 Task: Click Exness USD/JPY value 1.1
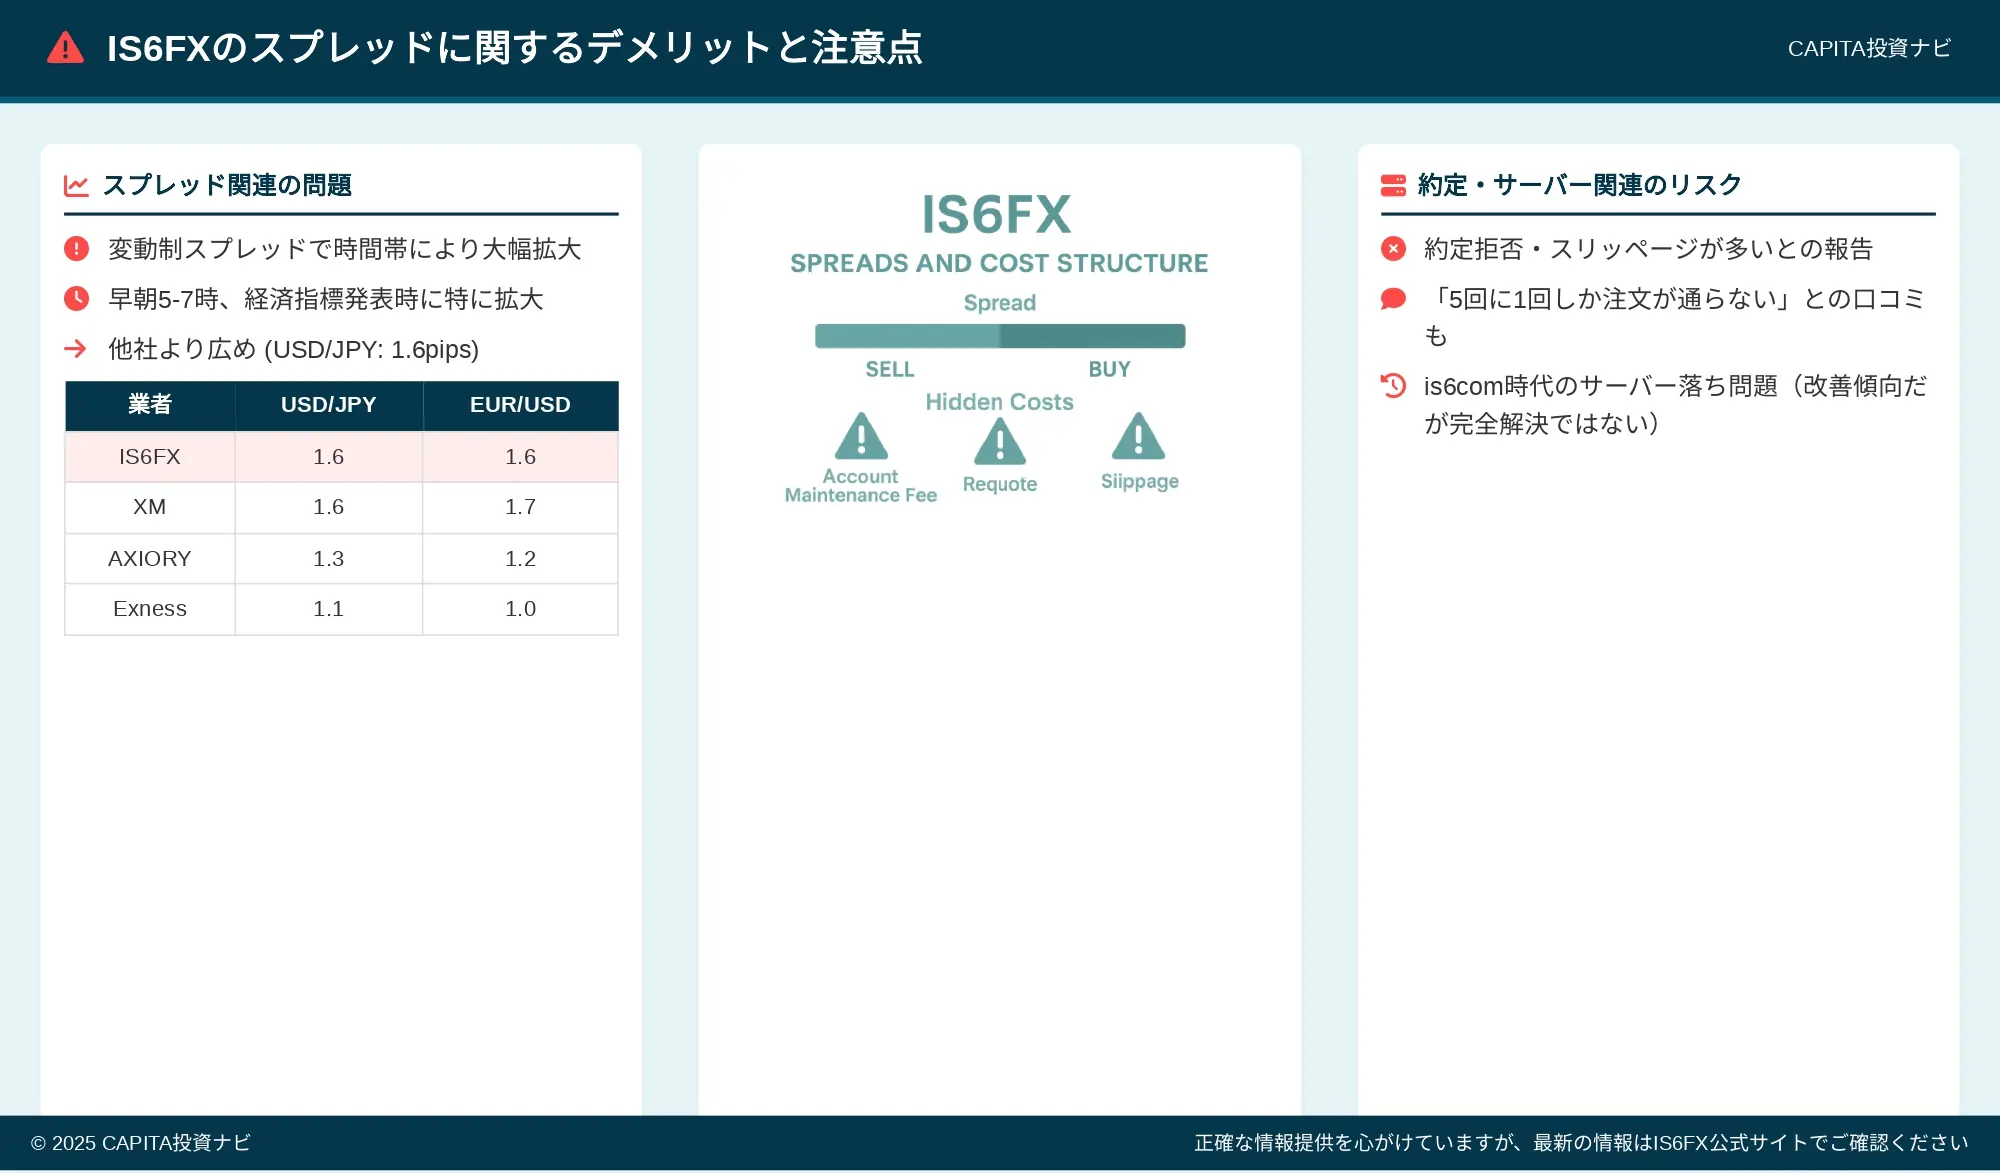329,609
